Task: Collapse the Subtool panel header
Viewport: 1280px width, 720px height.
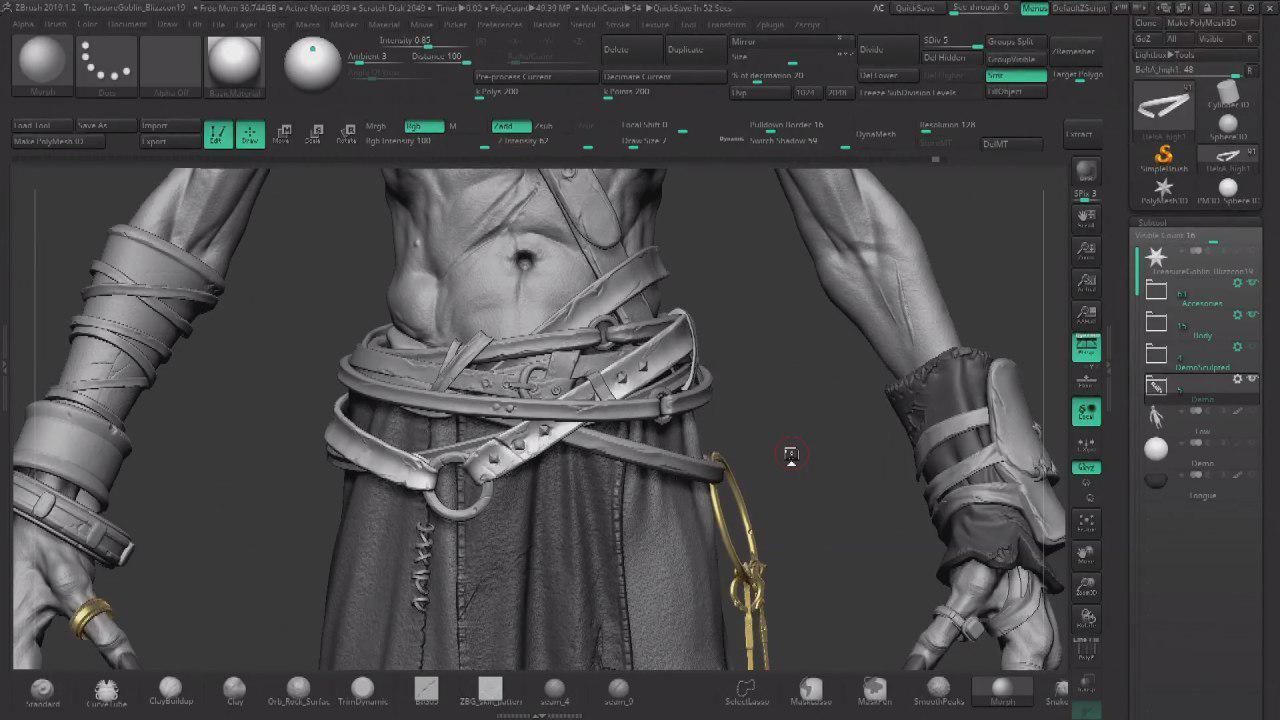Action: 1153,222
